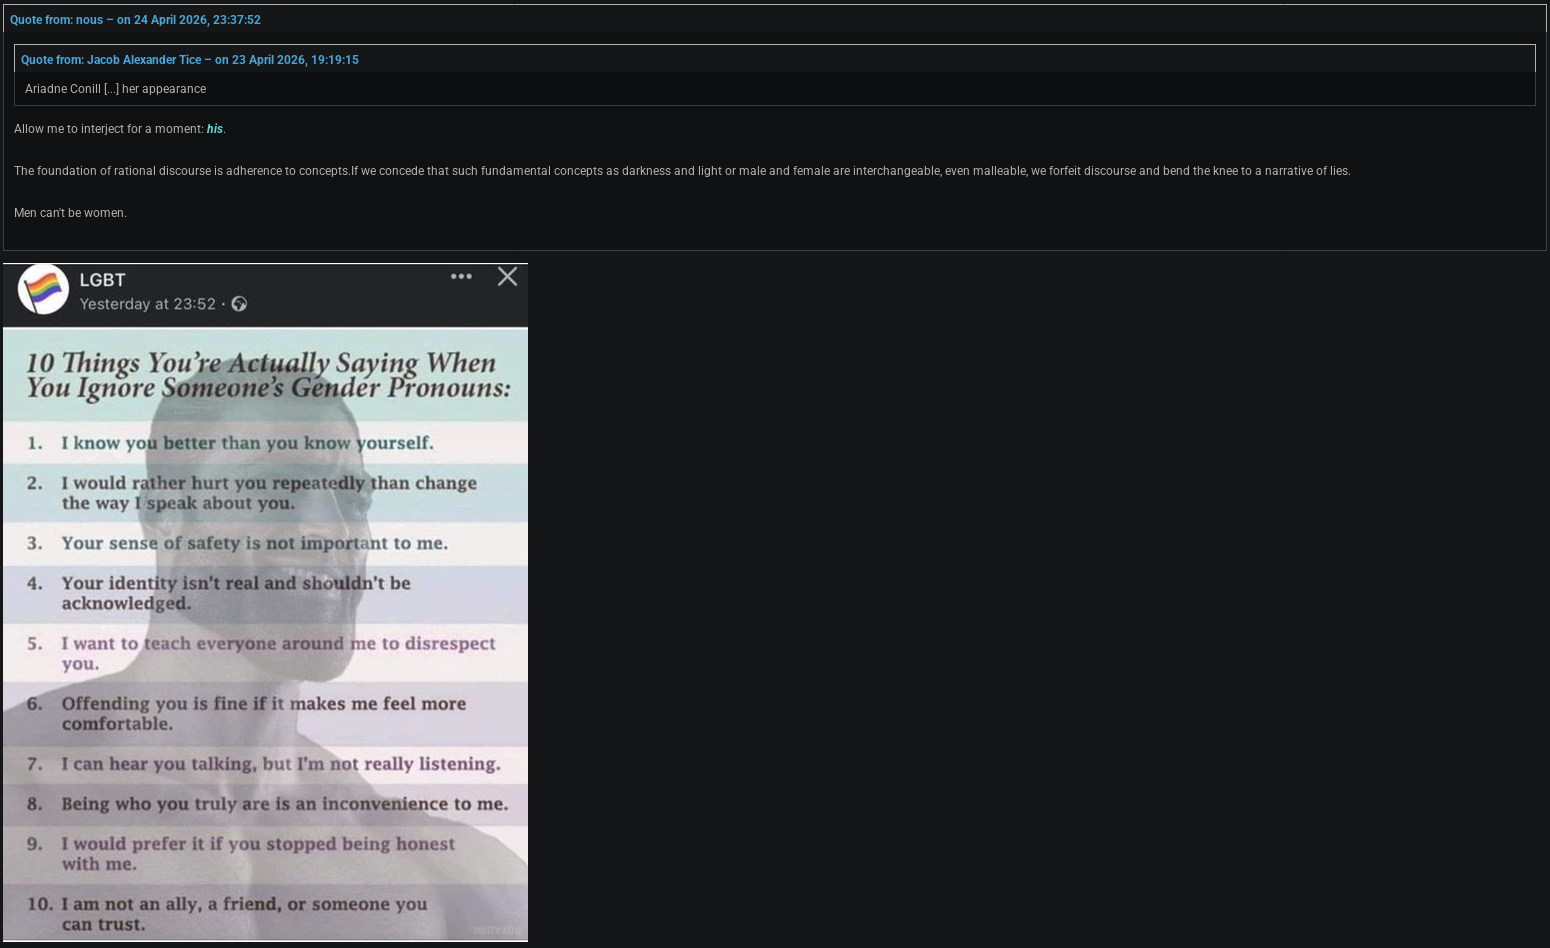Open the three-dots options menu on the LGBT post

click(x=461, y=276)
